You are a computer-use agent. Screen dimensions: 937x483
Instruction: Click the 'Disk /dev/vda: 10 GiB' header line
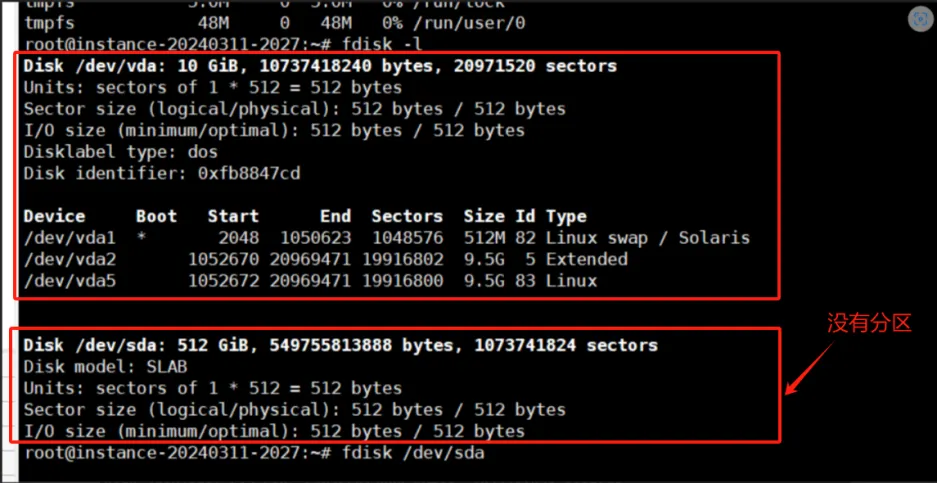click(x=320, y=66)
